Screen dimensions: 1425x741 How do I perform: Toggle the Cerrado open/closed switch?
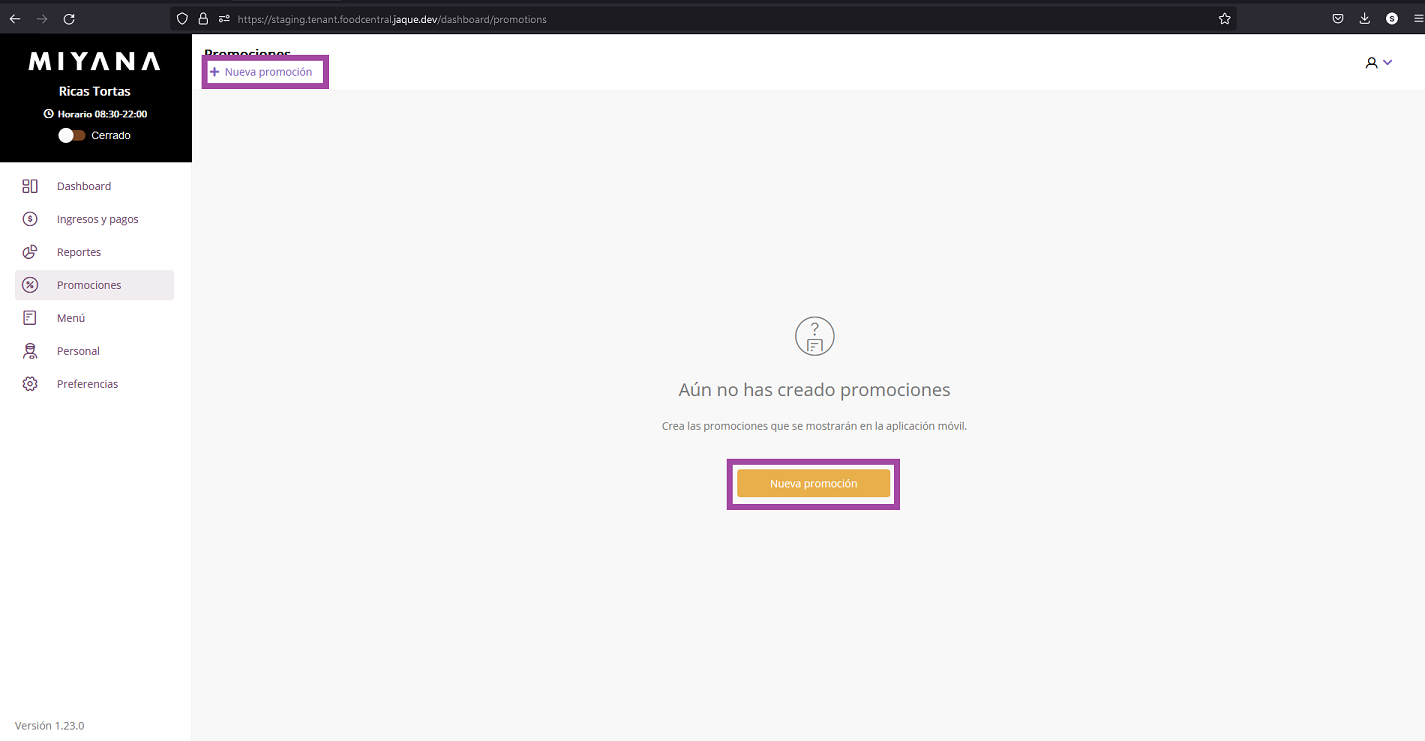pyautogui.click(x=72, y=135)
